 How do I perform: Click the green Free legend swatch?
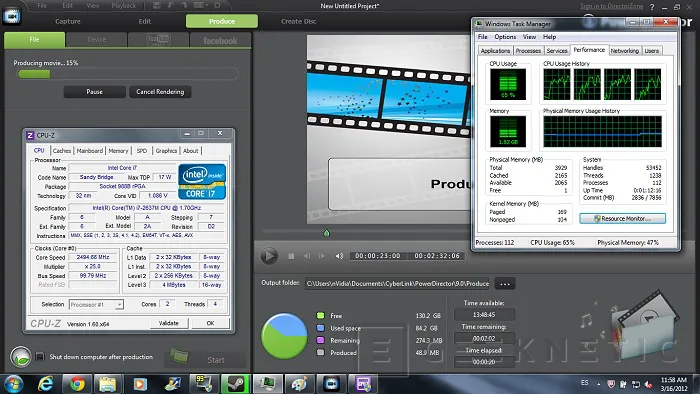(320, 315)
